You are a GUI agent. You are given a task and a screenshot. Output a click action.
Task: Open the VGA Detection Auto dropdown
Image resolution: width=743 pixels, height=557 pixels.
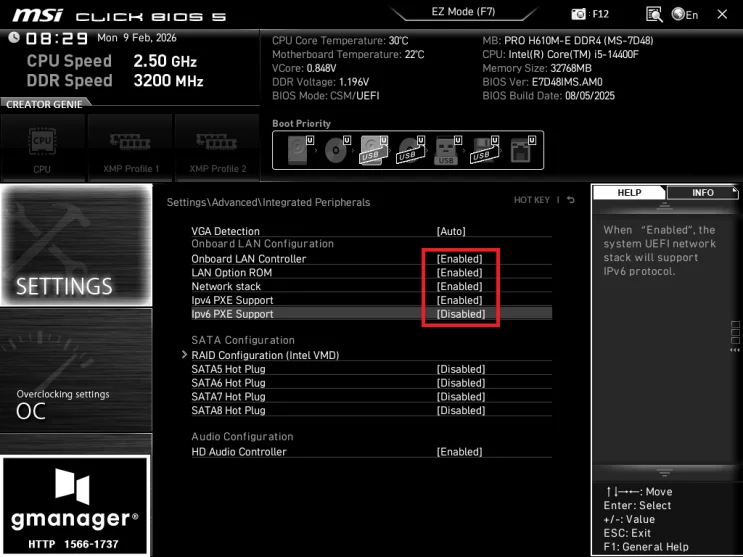[x=451, y=231]
